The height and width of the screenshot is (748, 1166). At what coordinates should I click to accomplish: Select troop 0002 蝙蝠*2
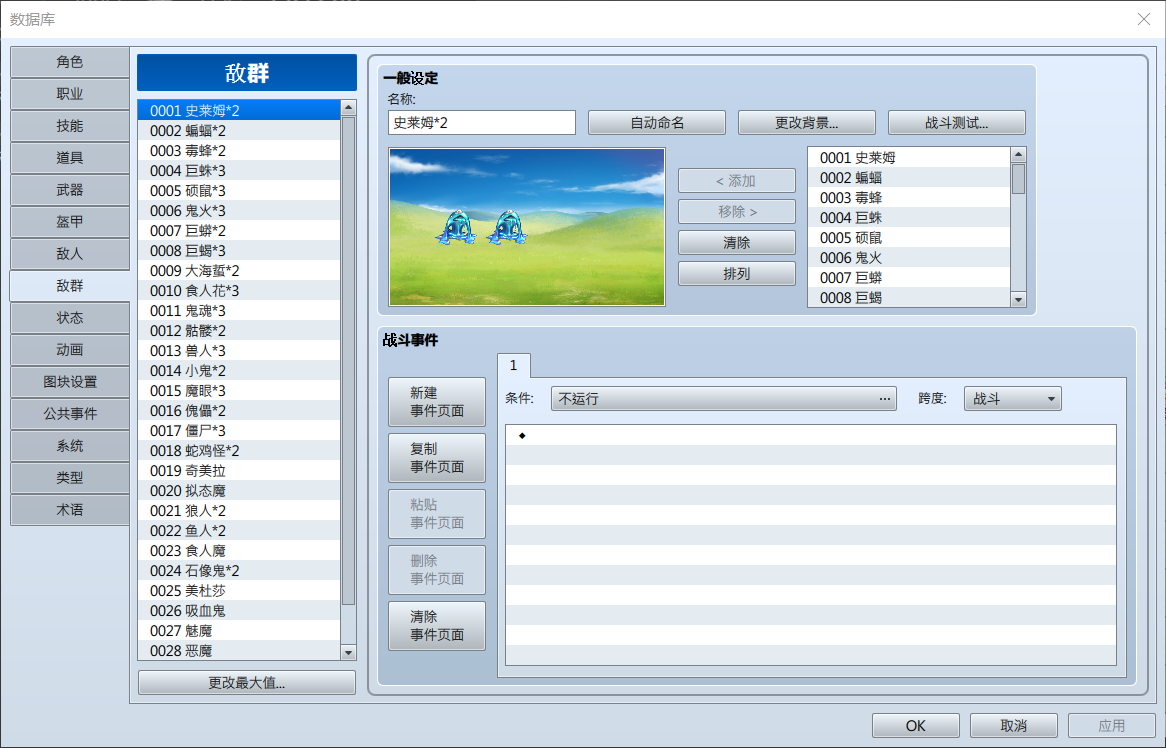239,131
